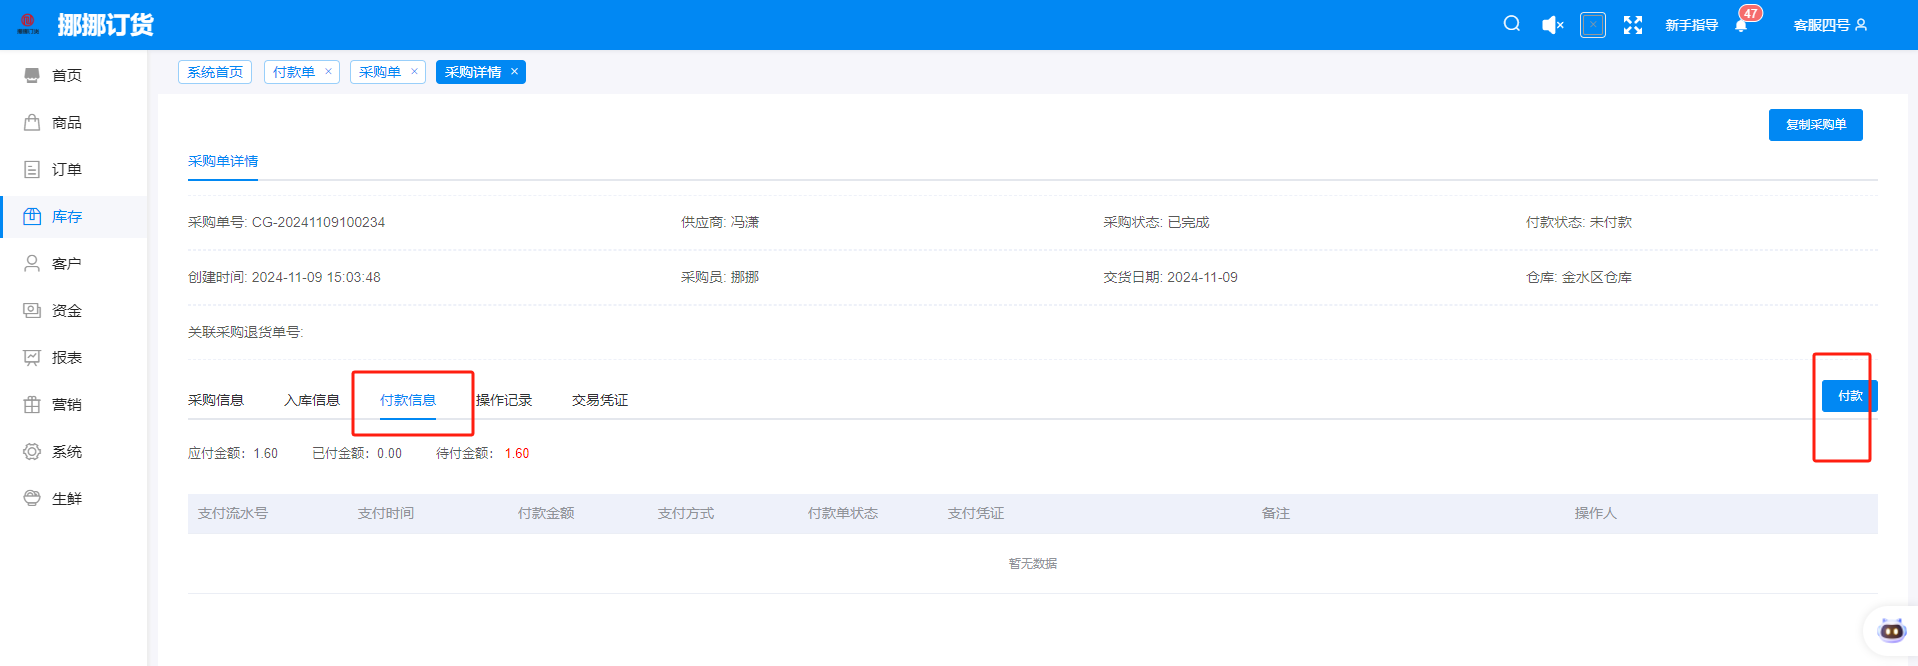
Task: Expand 报表 reports menu in sidebar
Action: pos(66,357)
